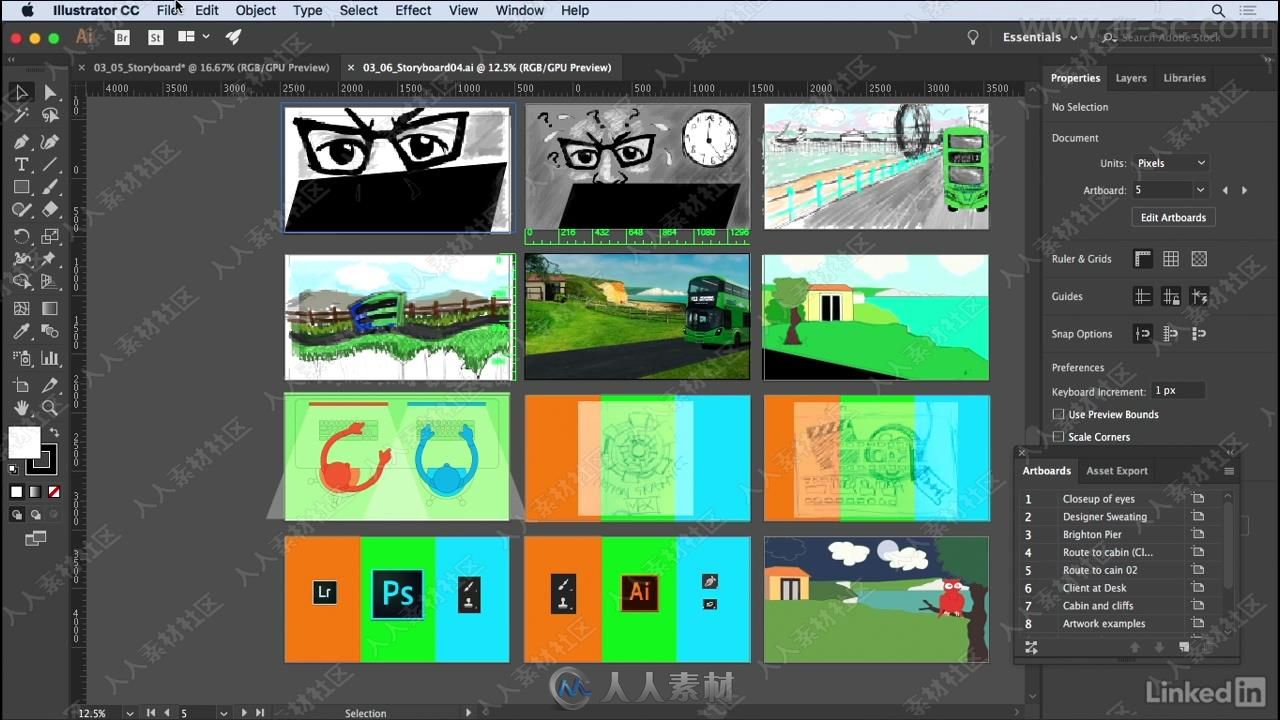Viewport: 1280px width, 720px height.
Task: Select the Rotate tool
Action: tap(21, 237)
